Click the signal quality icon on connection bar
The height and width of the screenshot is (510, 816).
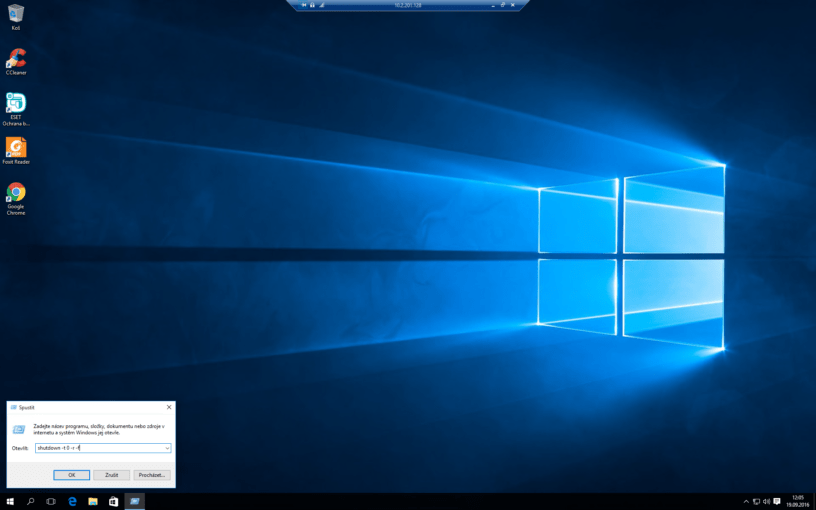(x=322, y=5)
